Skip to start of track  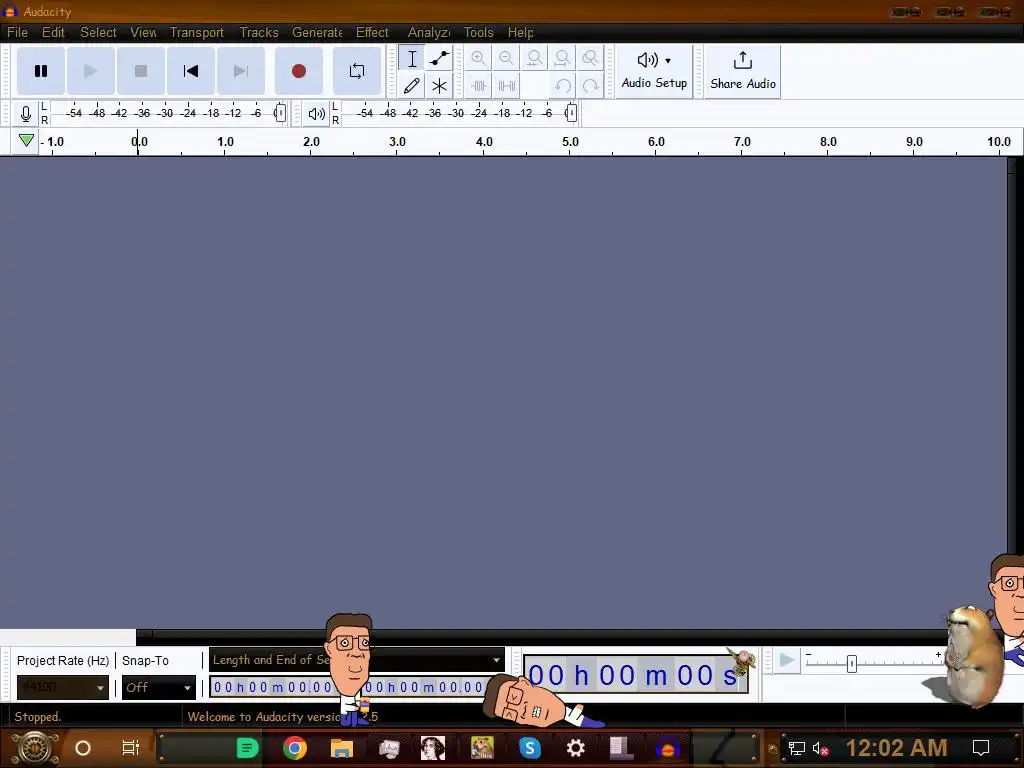coord(191,71)
